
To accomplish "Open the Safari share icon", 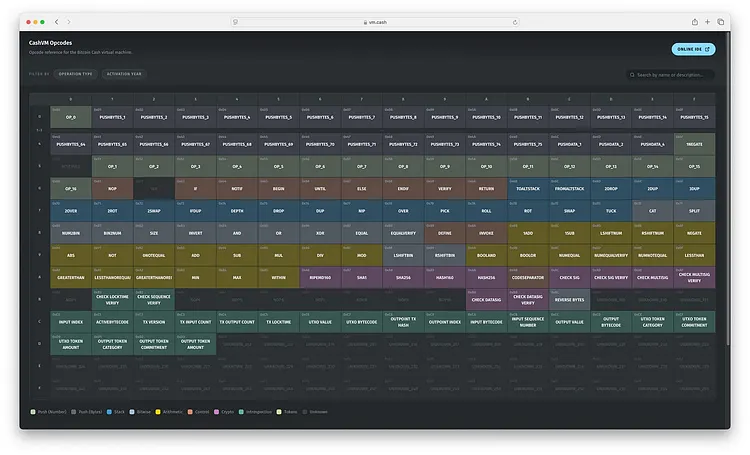I will click(x=695, y=22).
